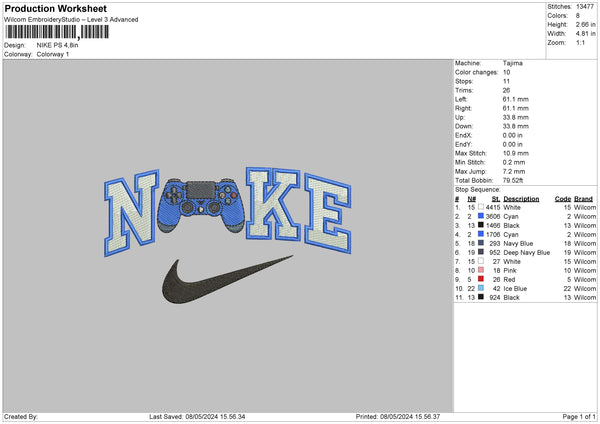Click the game controller in the design
Viewport: 600px width, 424px height.
click(201, 205)
